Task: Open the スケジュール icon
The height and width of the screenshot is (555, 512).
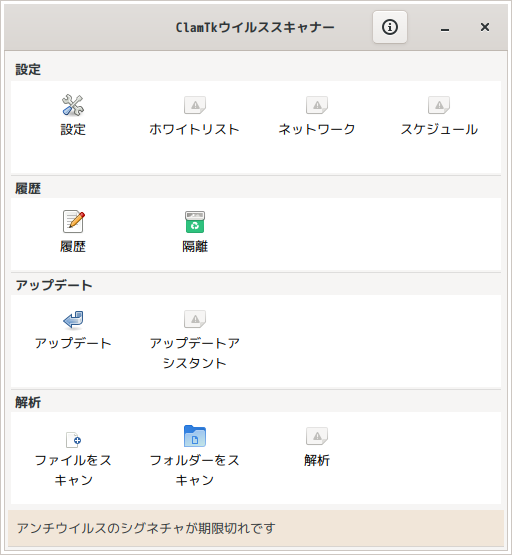Action: tap(439, 105)
